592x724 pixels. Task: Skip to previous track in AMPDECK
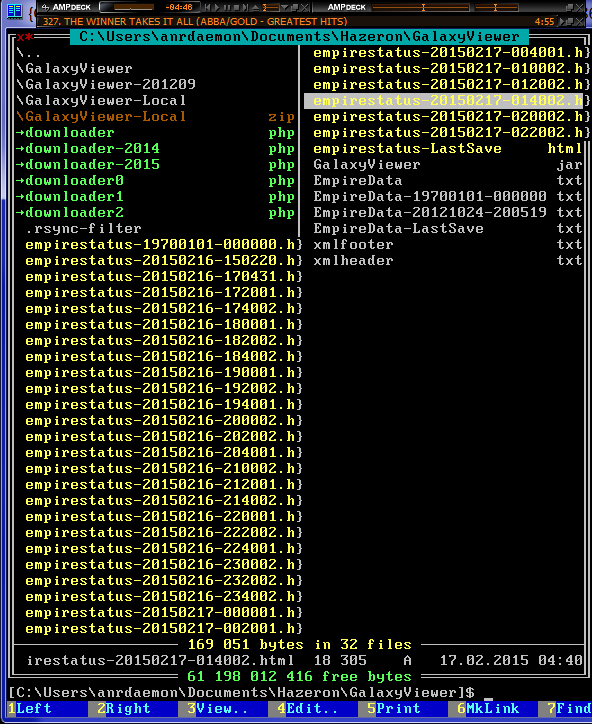(x=207, y=7)
